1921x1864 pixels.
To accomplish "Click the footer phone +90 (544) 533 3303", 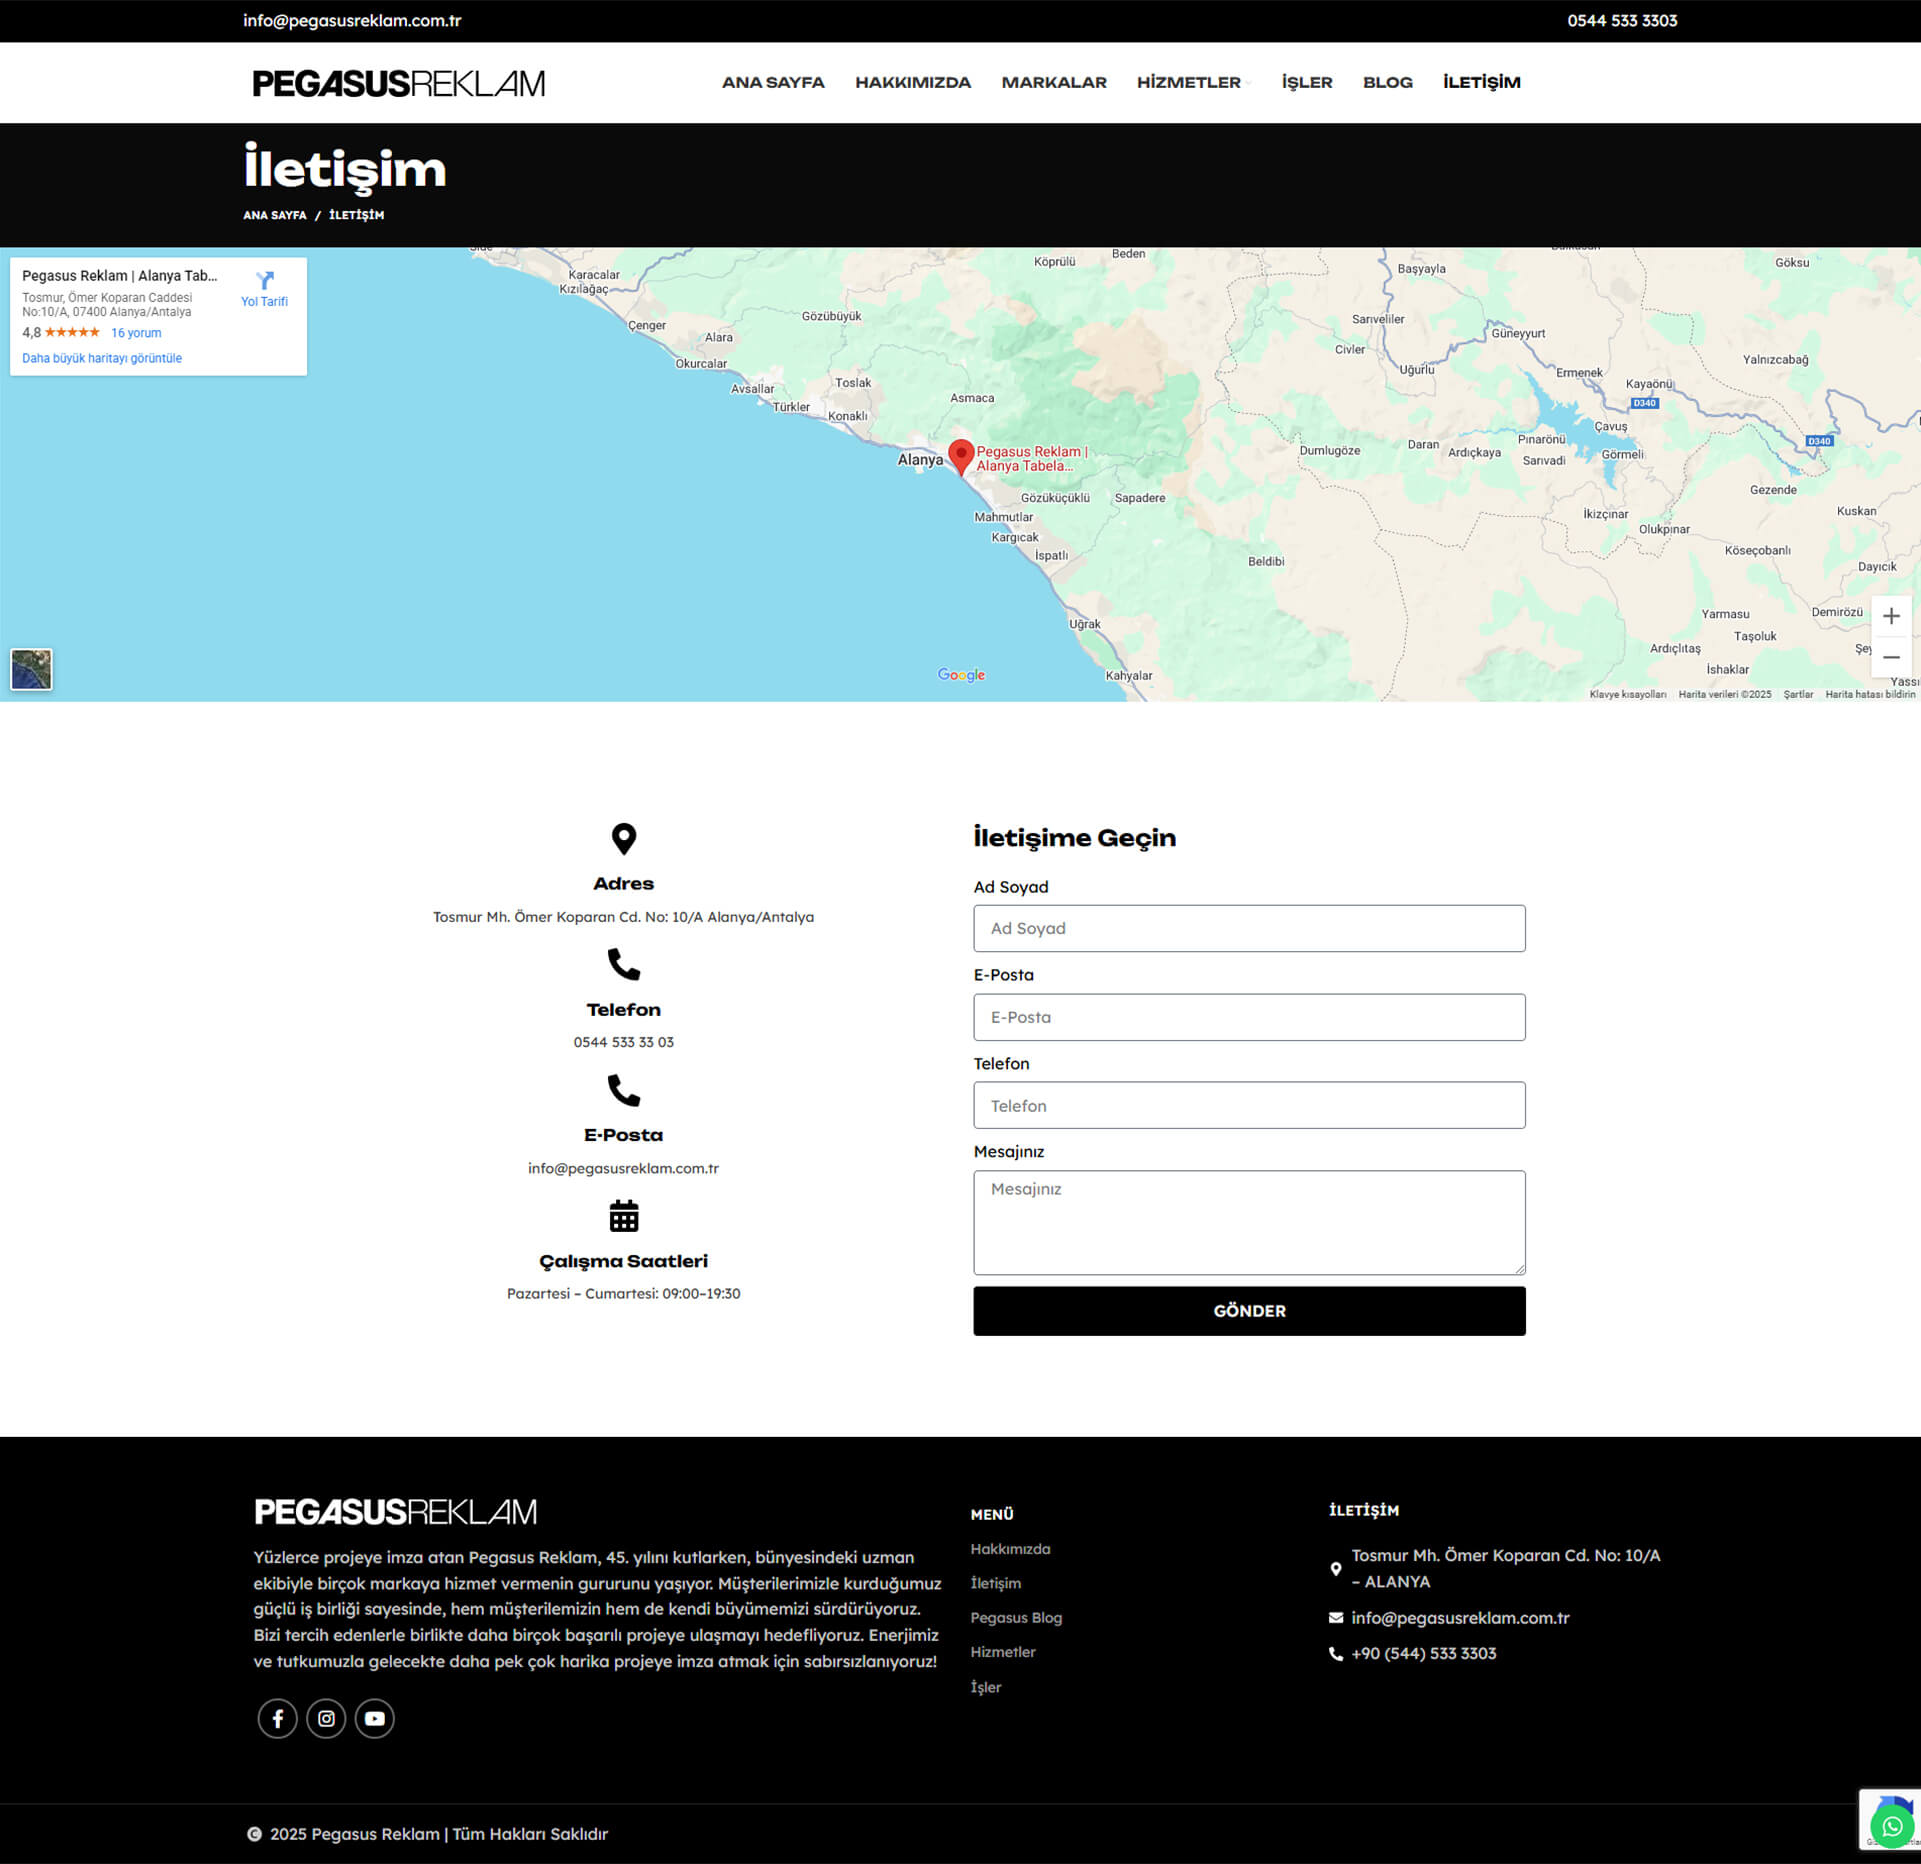I will [1424, 1654].
